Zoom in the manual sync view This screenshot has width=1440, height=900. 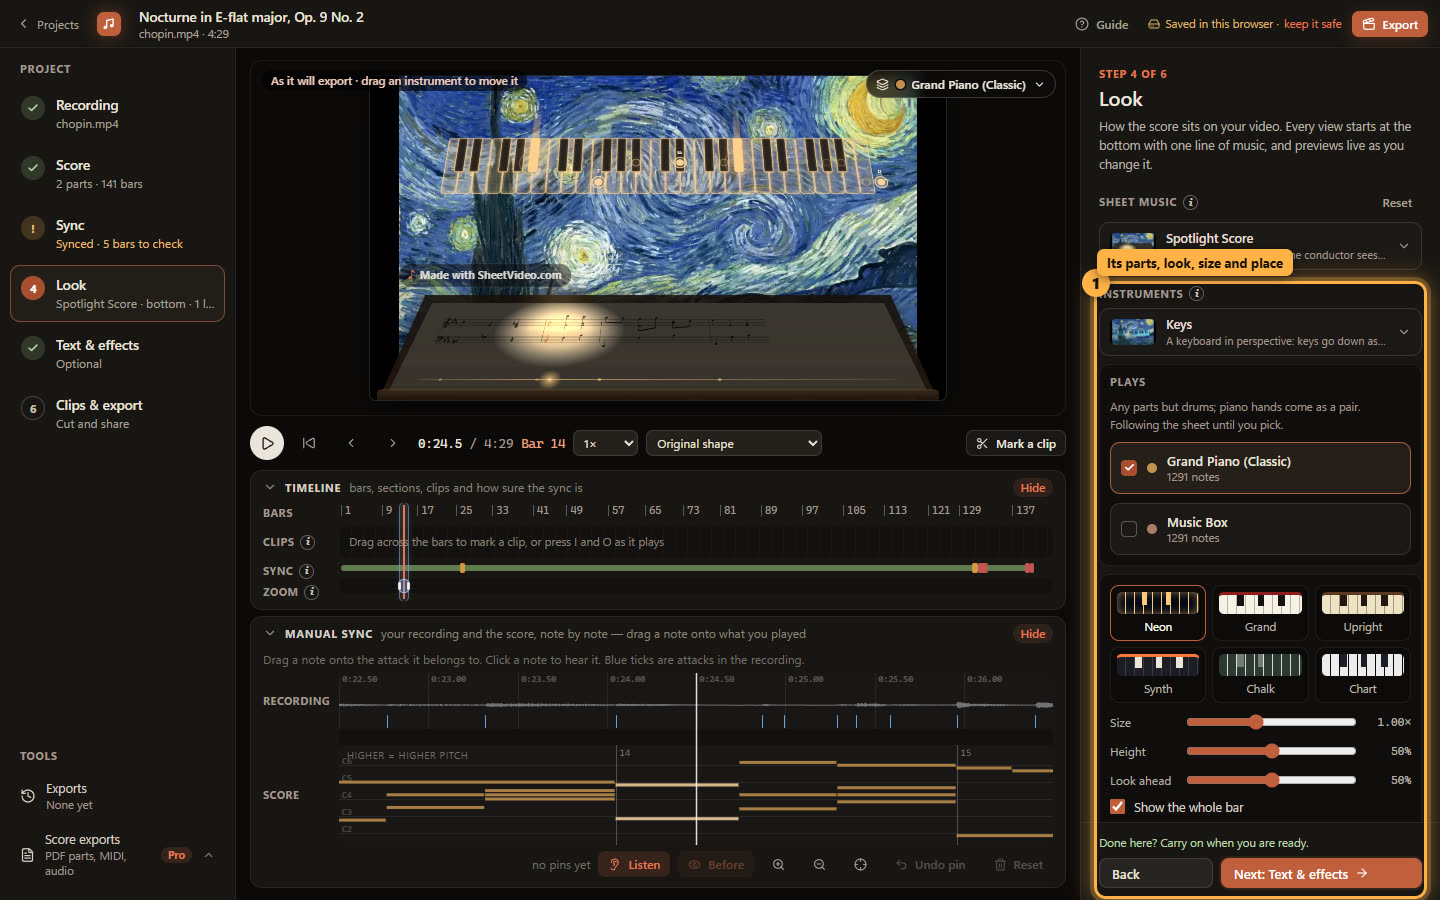click(778, 865)
